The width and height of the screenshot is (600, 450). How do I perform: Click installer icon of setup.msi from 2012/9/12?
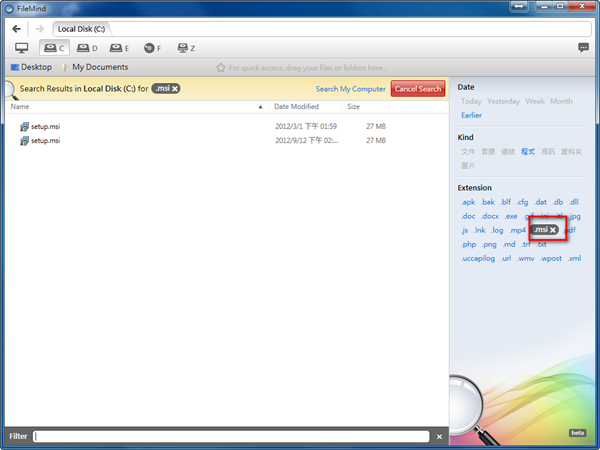click(24, 141)
